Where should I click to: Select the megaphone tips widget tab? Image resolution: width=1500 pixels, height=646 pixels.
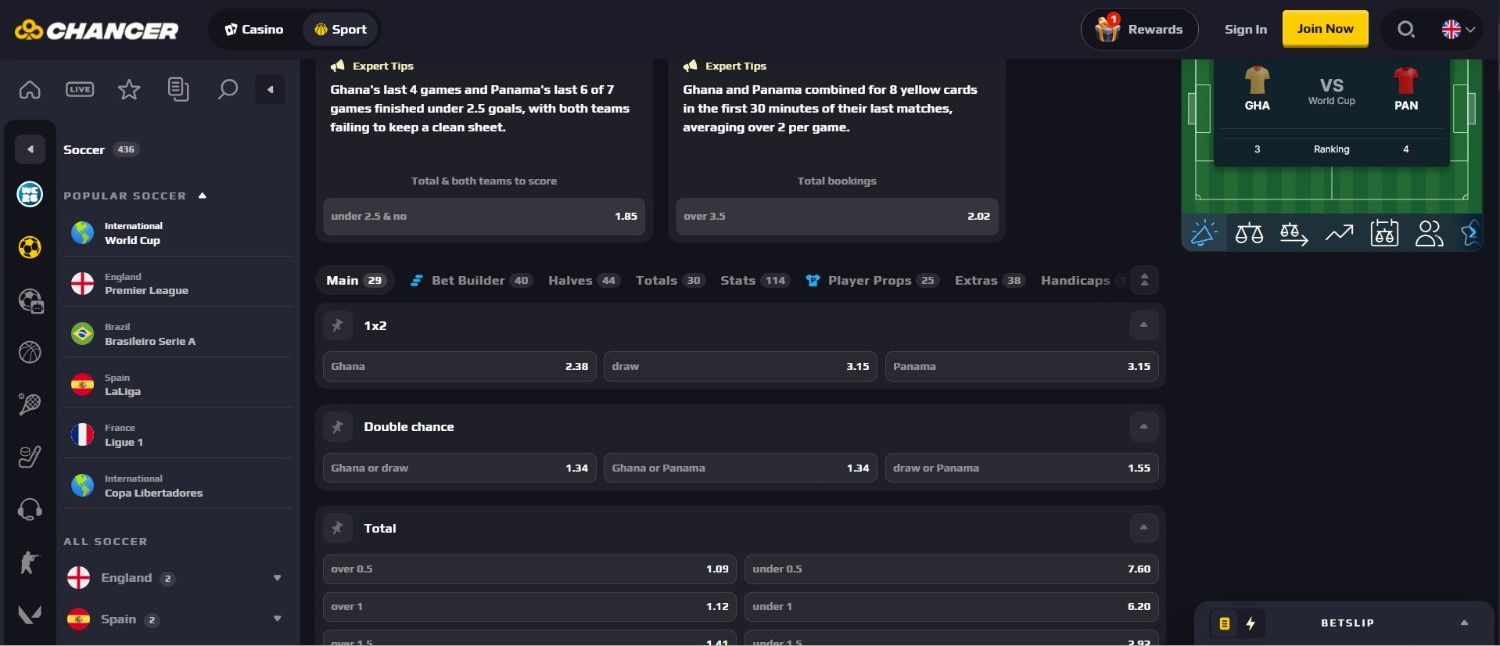coord(1204,233)
